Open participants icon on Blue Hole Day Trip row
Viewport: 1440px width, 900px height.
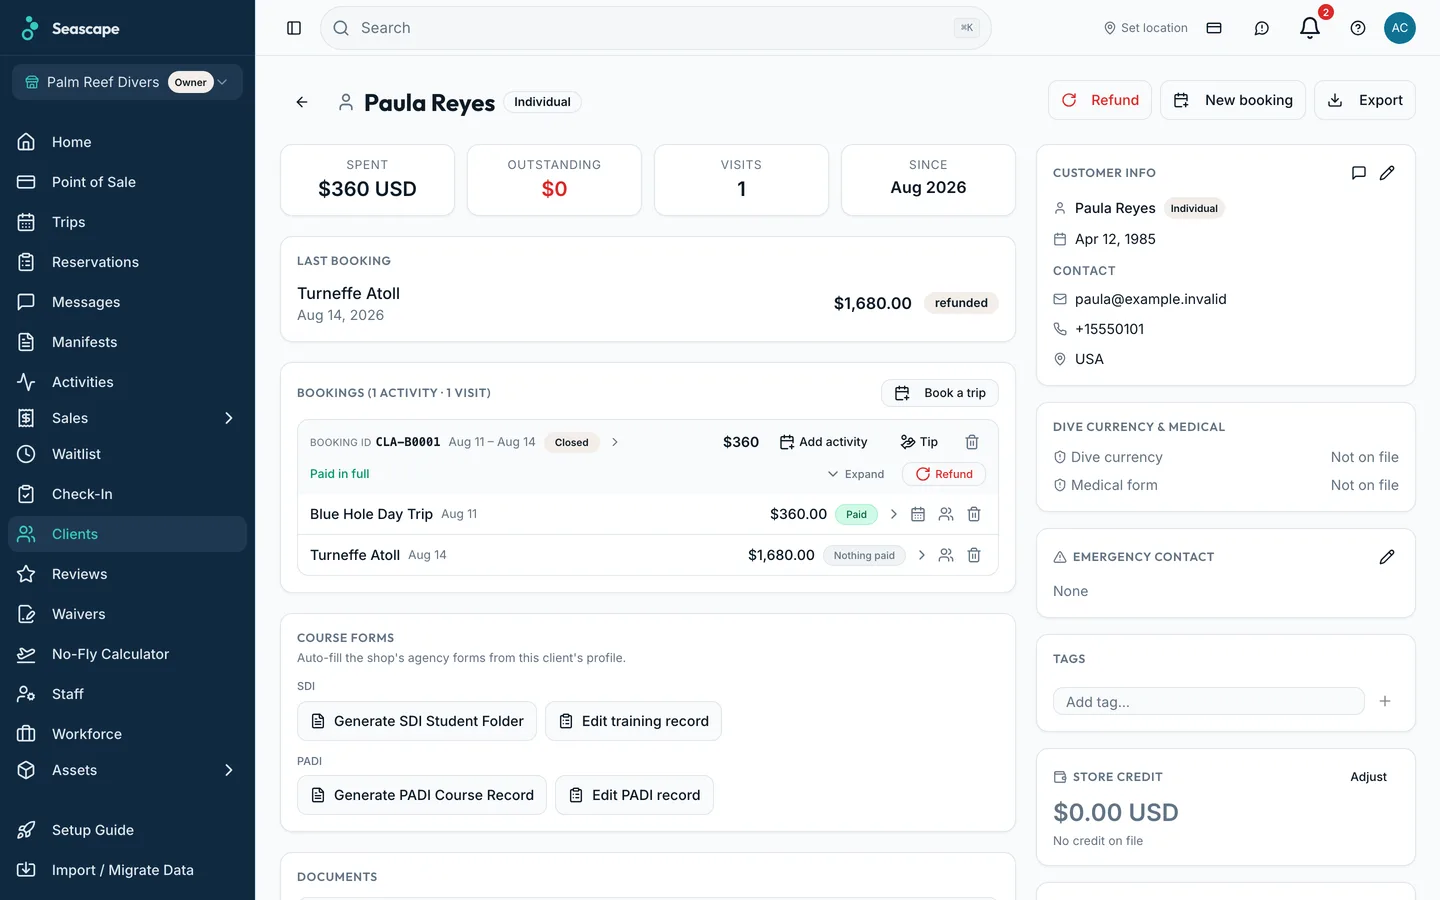946,514
